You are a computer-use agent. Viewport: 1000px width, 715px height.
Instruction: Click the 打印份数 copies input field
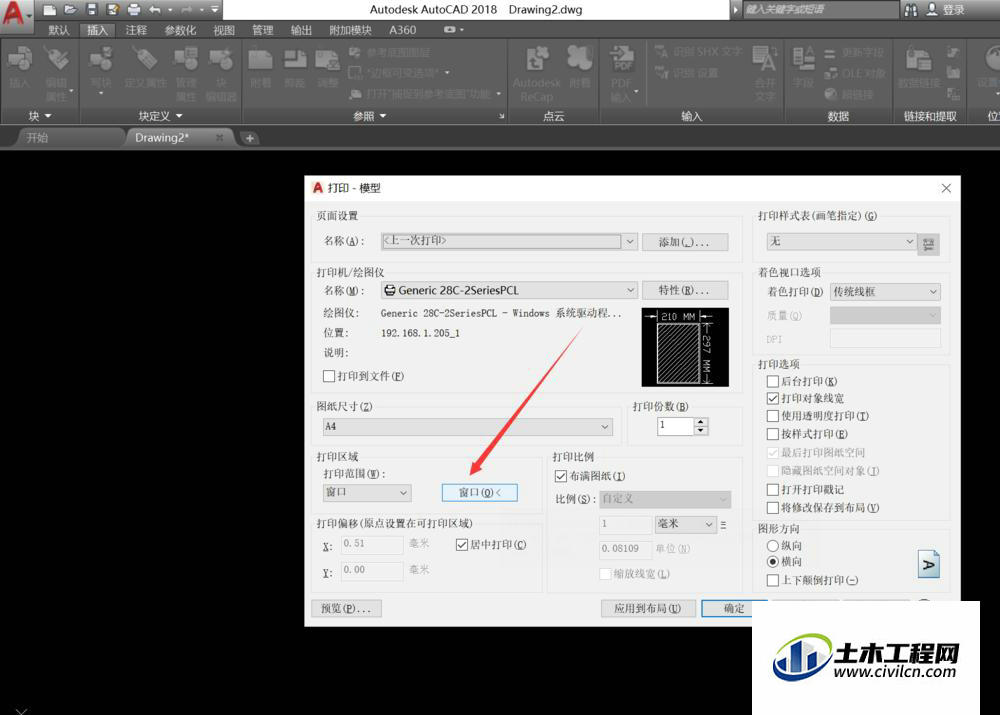pyautogui.click(x=675, y=426)
